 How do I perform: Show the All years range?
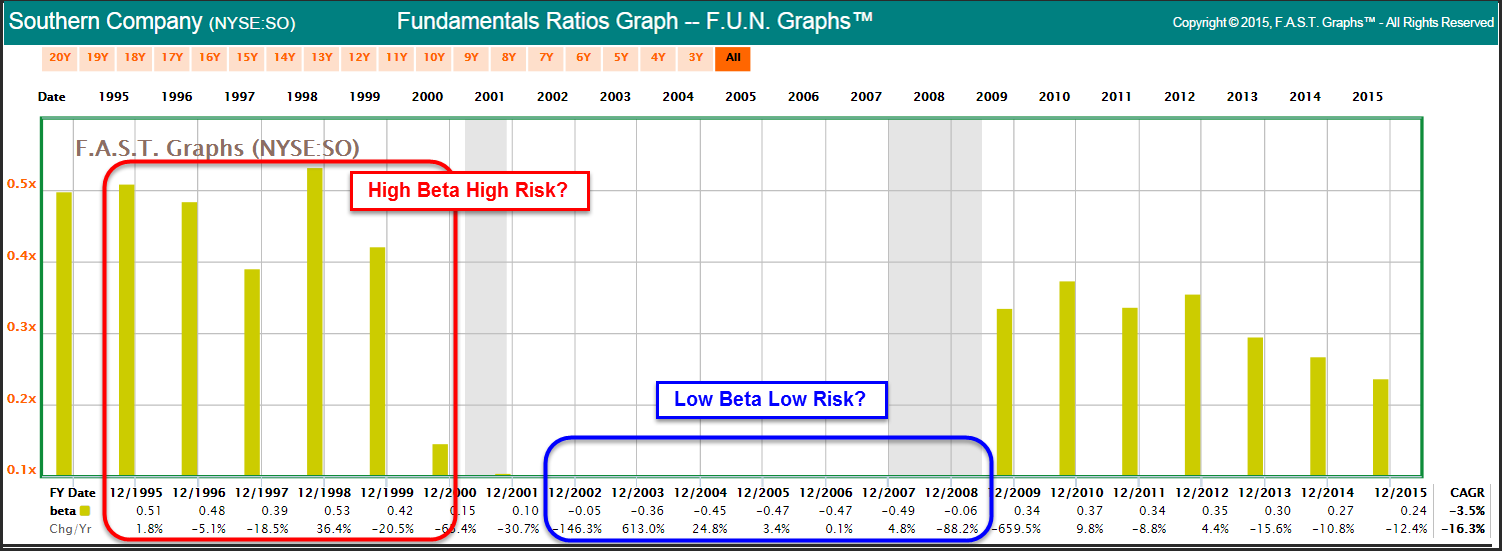733,58
